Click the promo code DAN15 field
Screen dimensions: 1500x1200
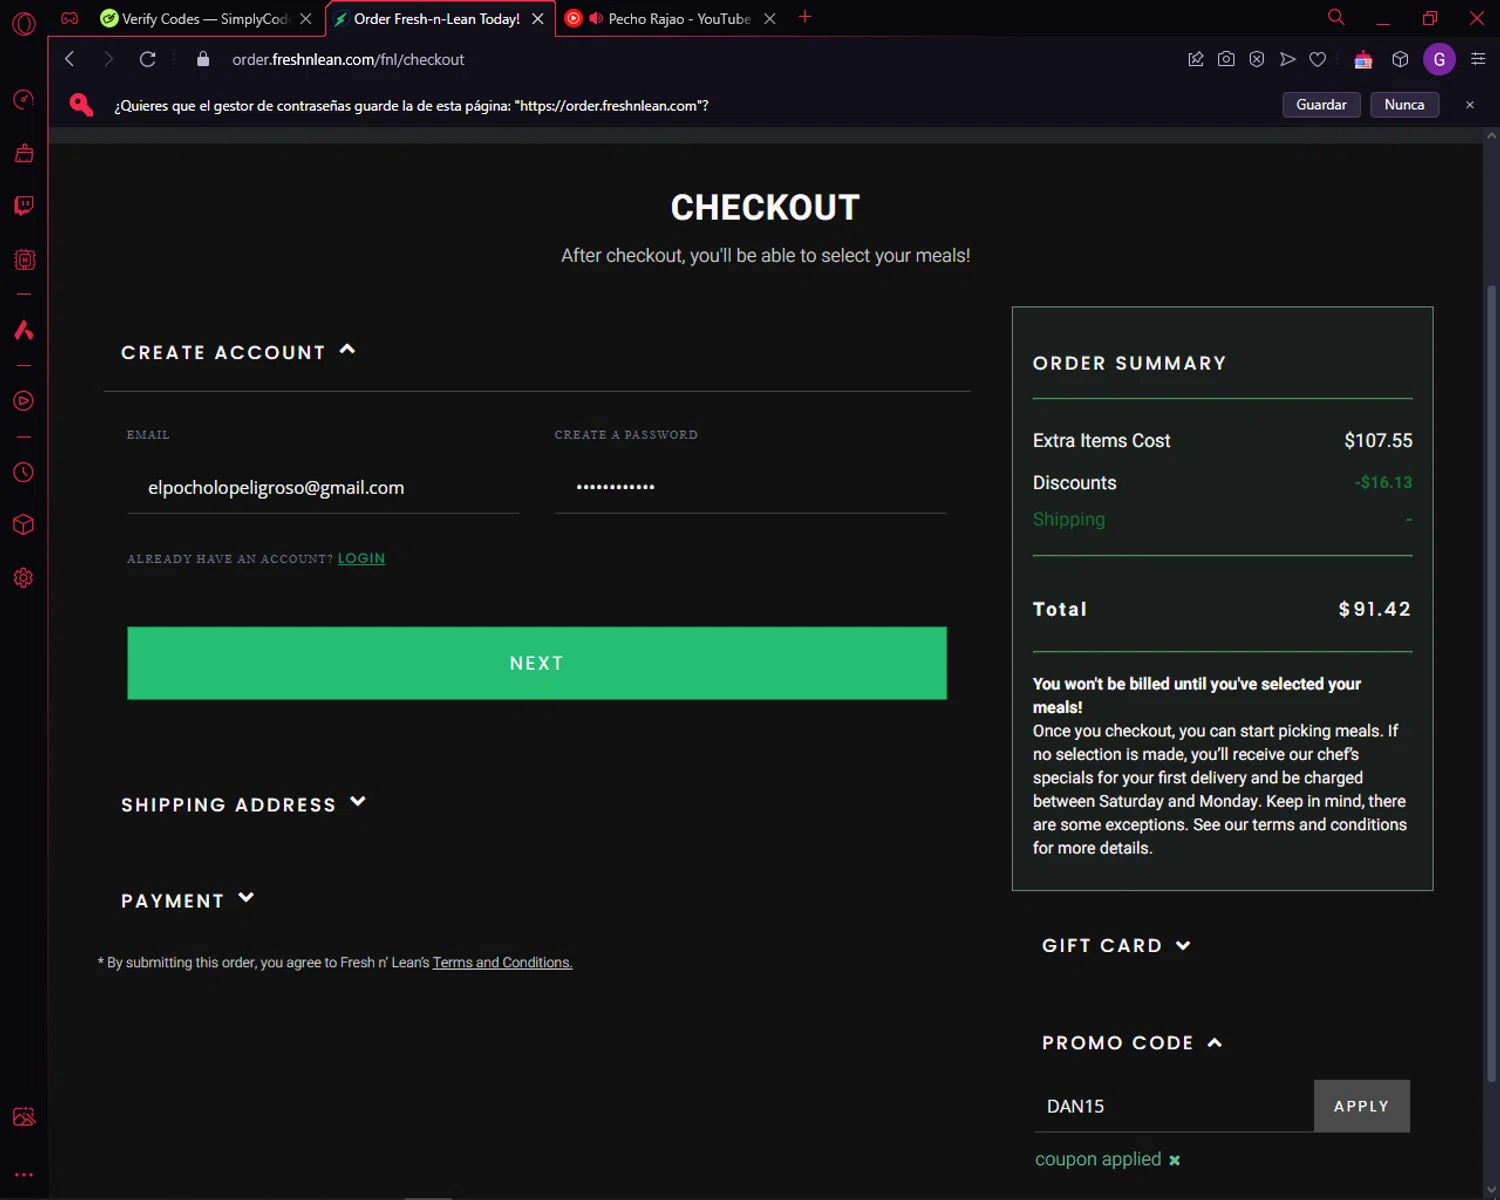coord(1174,1106)
